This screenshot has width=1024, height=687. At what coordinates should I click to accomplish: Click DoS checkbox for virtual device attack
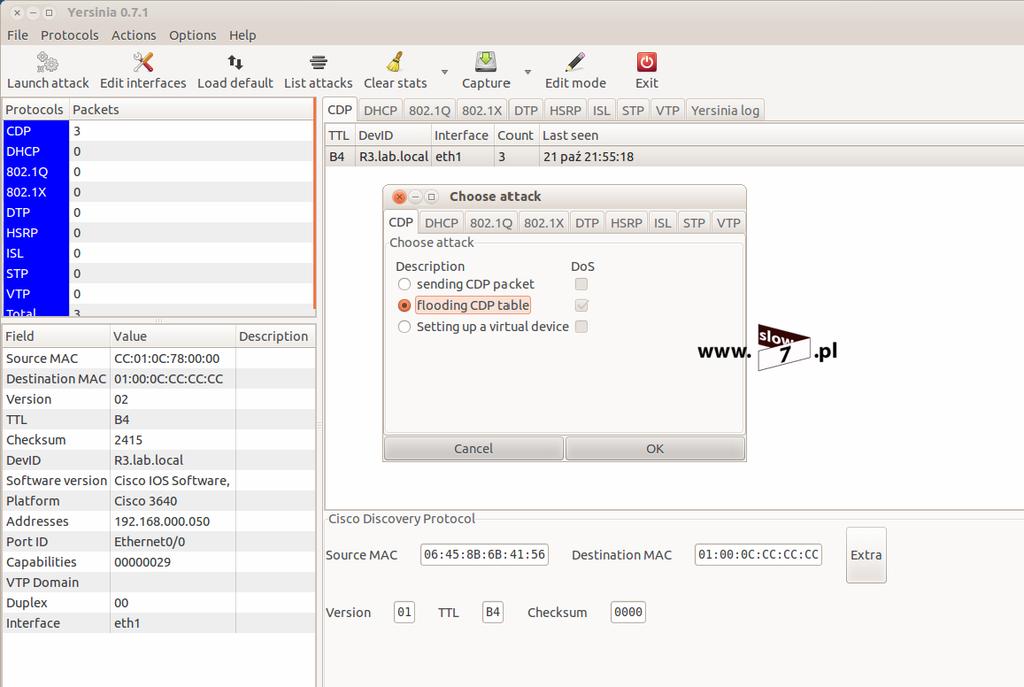[581, 327]
